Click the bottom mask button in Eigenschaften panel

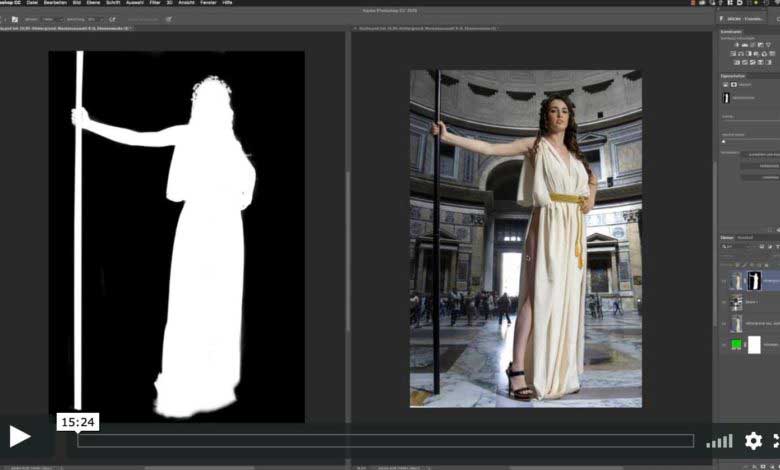click(760, 176)
